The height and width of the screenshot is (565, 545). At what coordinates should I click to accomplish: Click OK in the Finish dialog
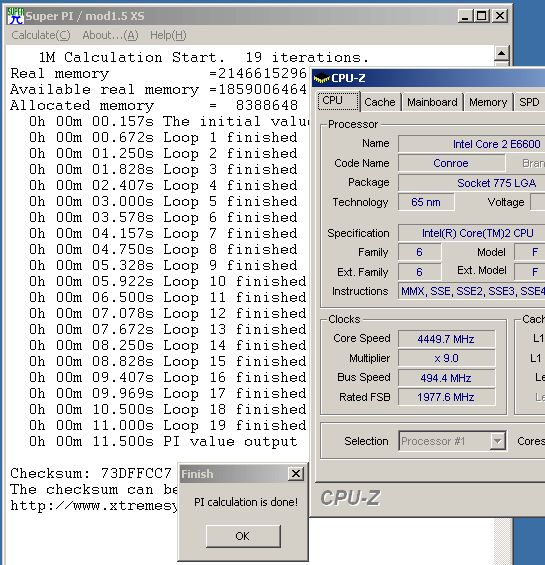[x=243, y=536]
